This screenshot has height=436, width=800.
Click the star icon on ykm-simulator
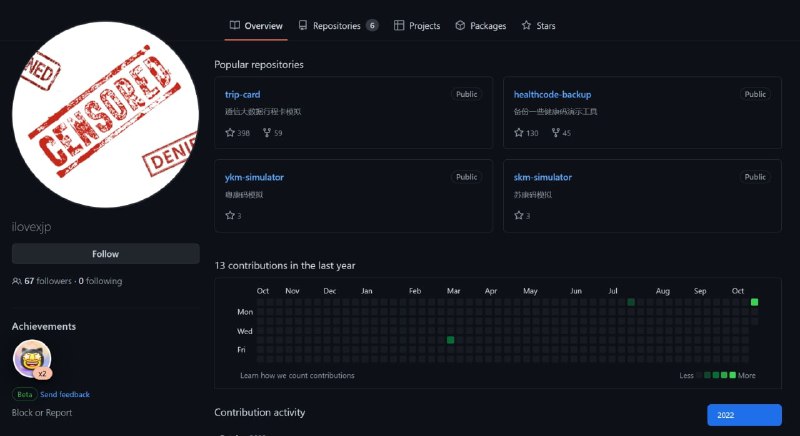(x=230, y=215)
